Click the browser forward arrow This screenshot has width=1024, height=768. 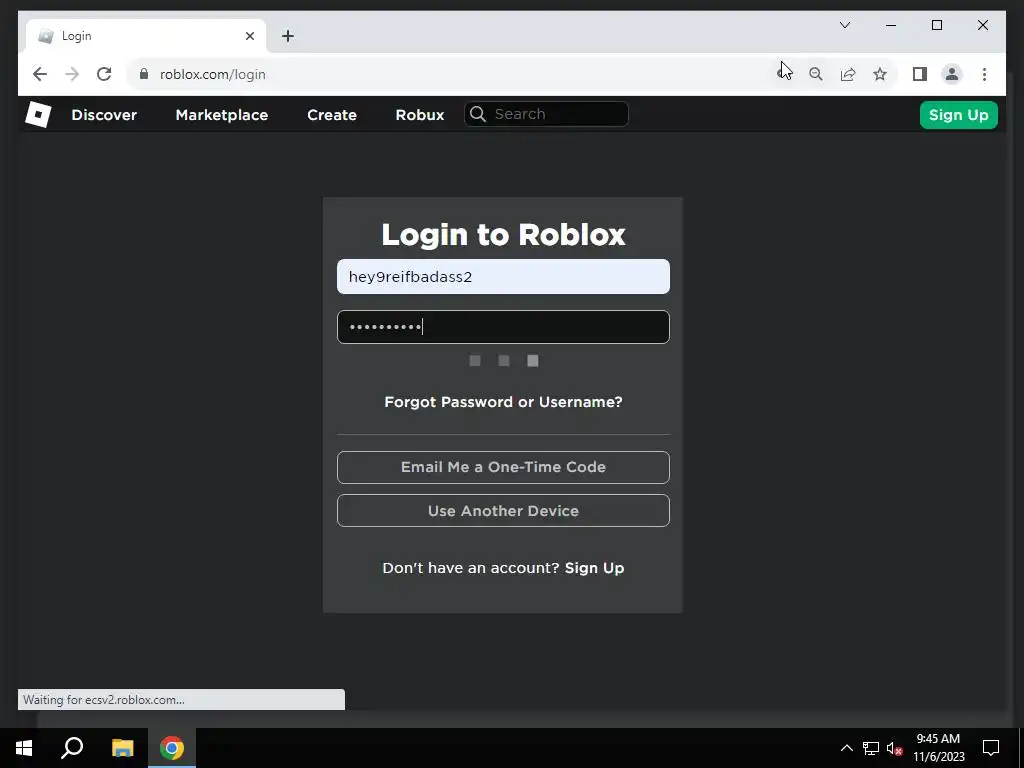point(72,74)
